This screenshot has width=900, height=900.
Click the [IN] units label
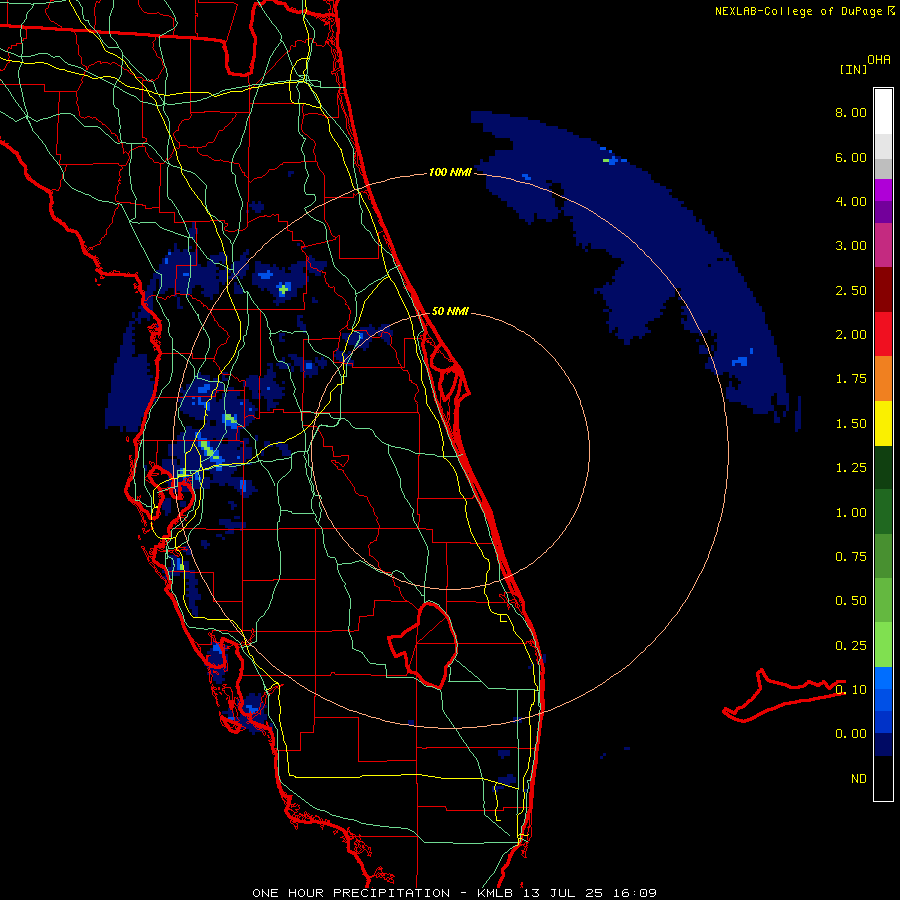point(853,69)
